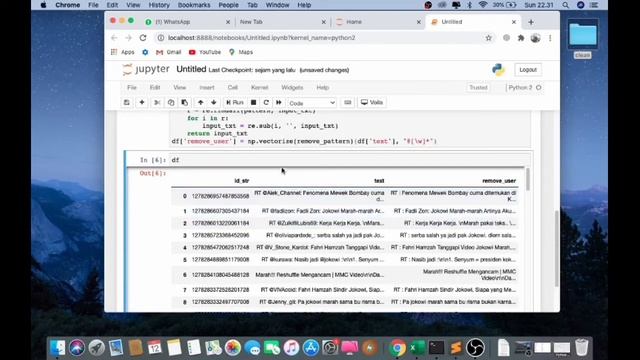The height and width of the screenshot is (360, 640).
Task: Click the notebook page vertical scrollbar
Action: [x=556, y=248]
